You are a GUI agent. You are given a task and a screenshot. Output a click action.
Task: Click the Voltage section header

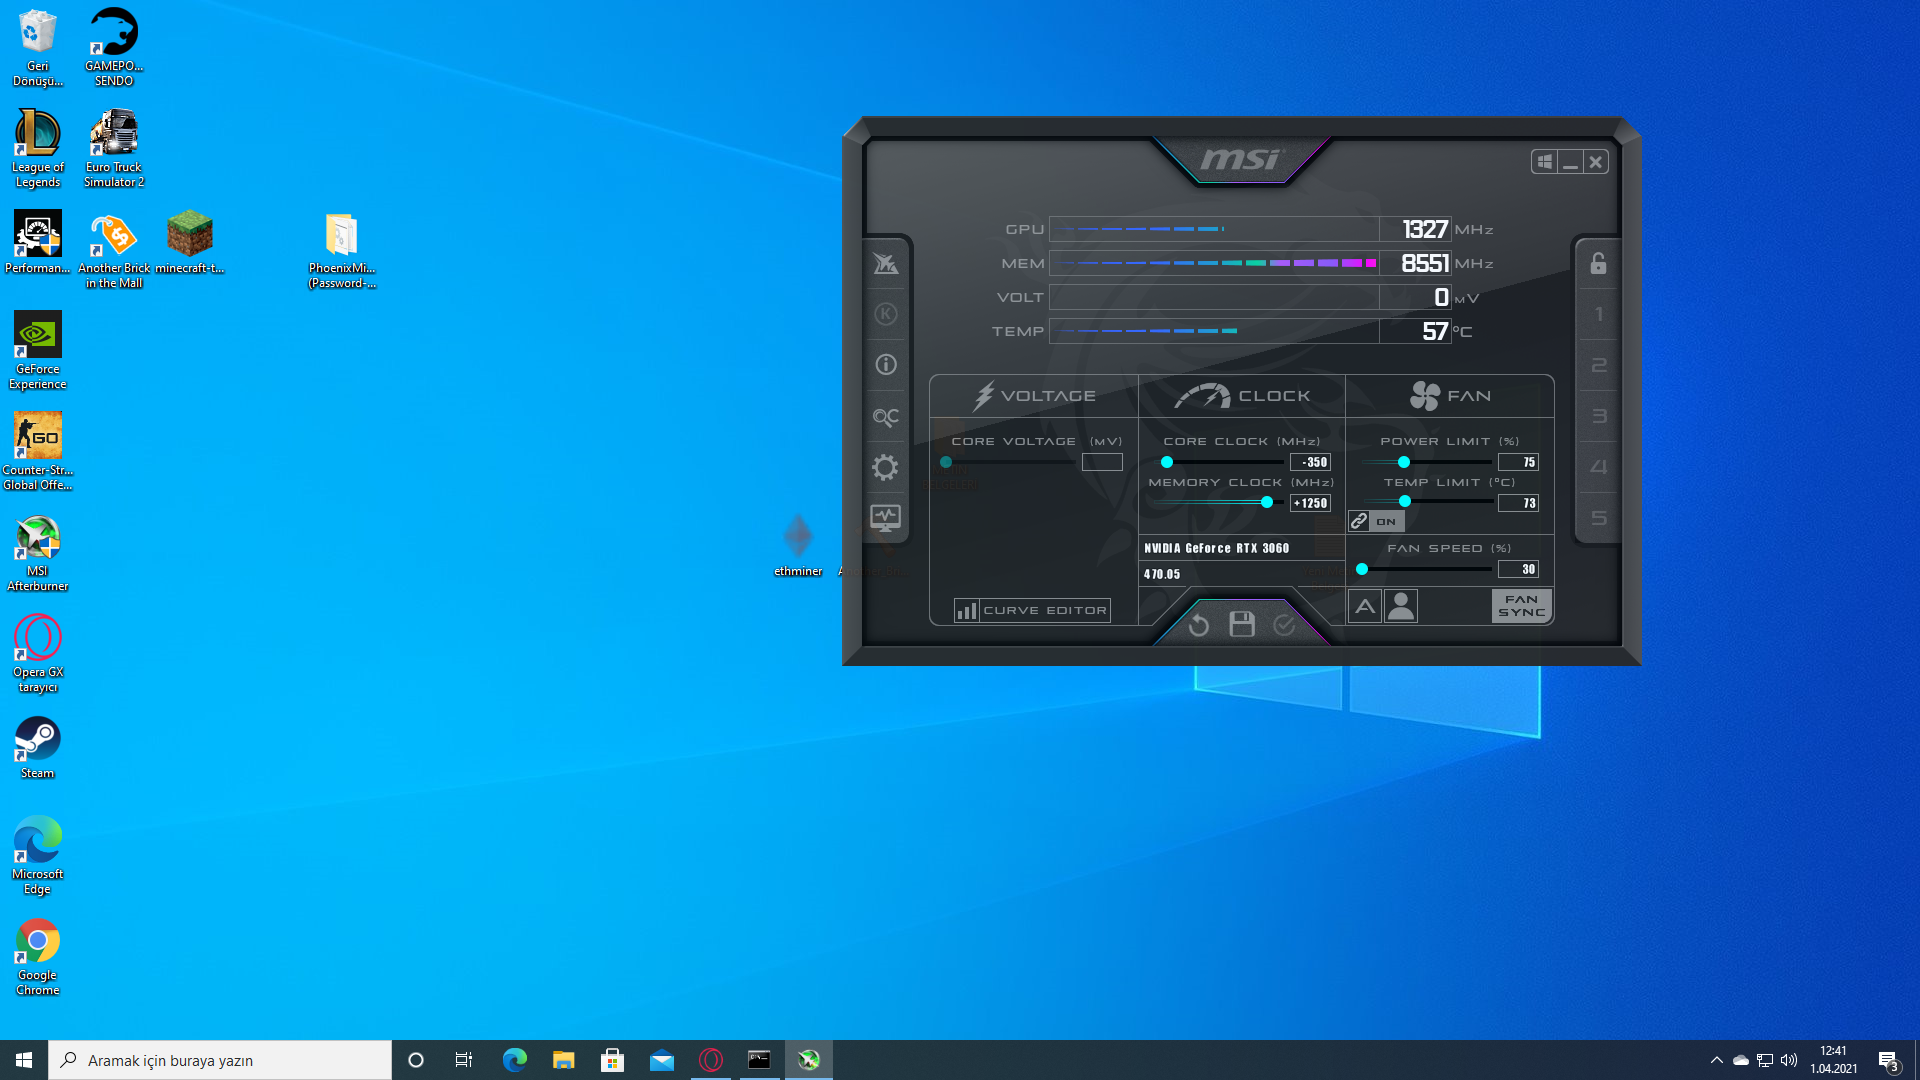click(1034, 396)
